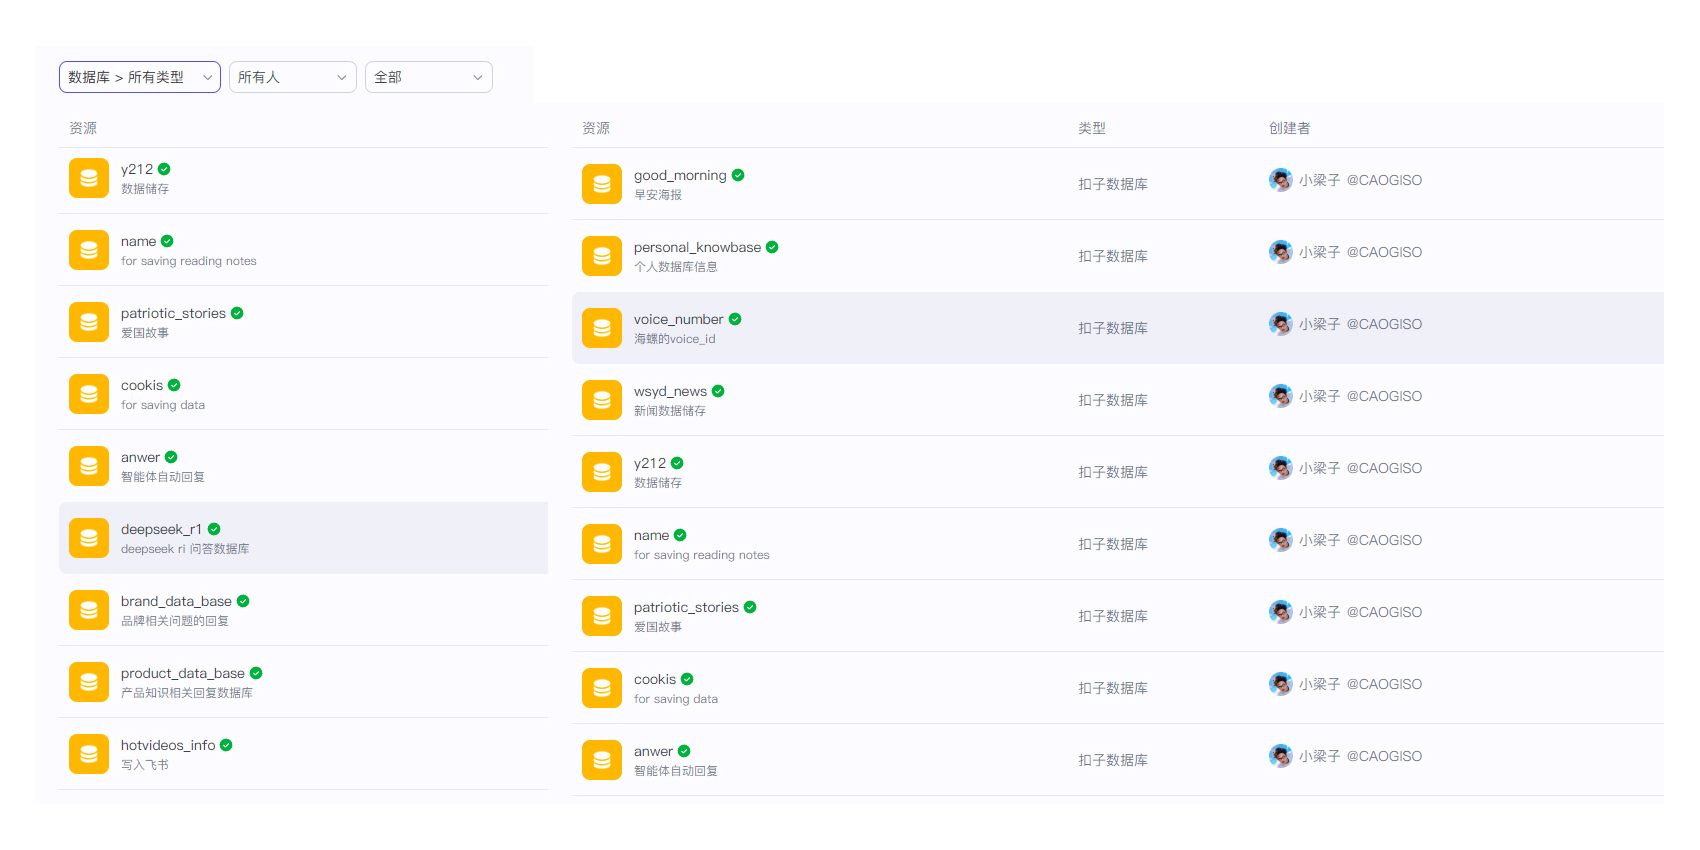Click the database icon for good_morning

click(601, 184)
